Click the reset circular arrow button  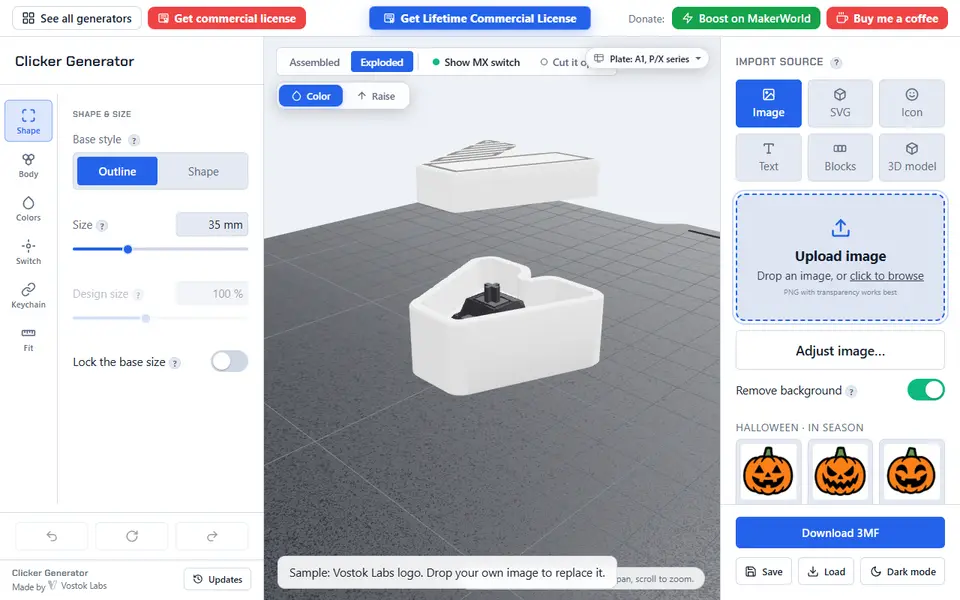pyautogui.click(x=132, y=536)
